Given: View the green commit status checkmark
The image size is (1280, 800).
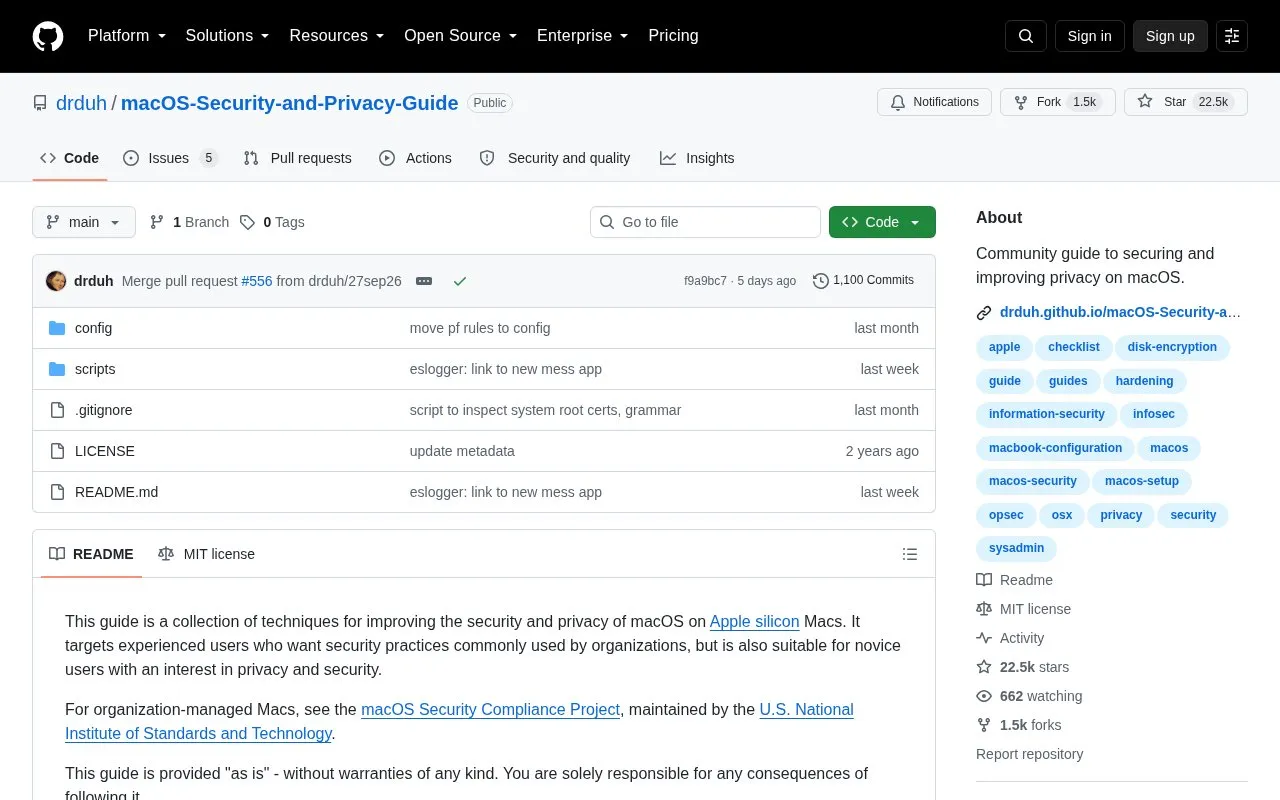Looking at the screenshot, I should pyautogui.click(x=460, y=281).
